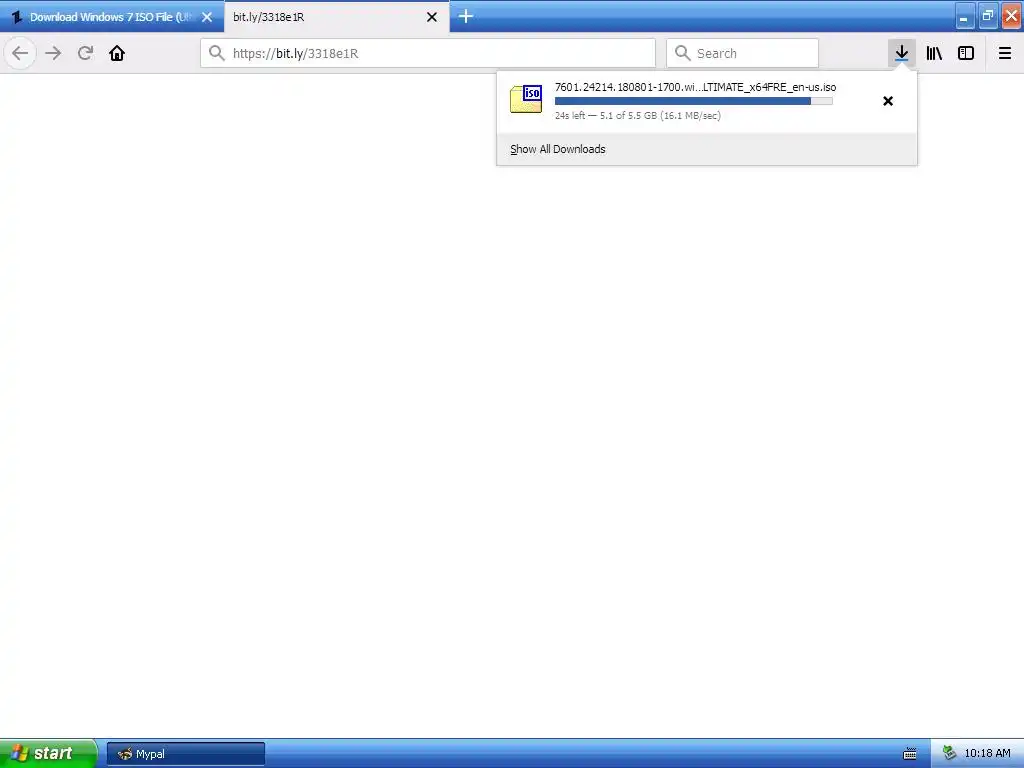Close the bit.ly/3318e1R tab
This screenshot has width=1024, height=768.
click(432, 17)
